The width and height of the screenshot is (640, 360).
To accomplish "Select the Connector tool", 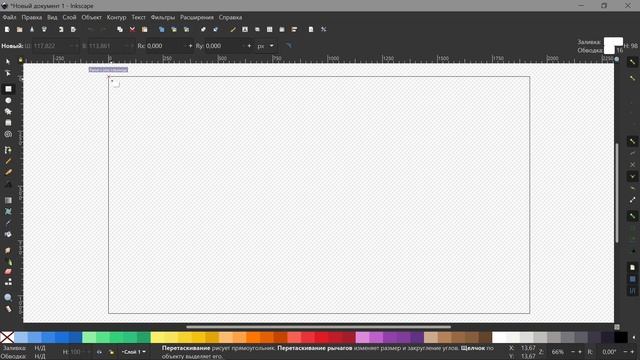I will [x=8, y=282].
